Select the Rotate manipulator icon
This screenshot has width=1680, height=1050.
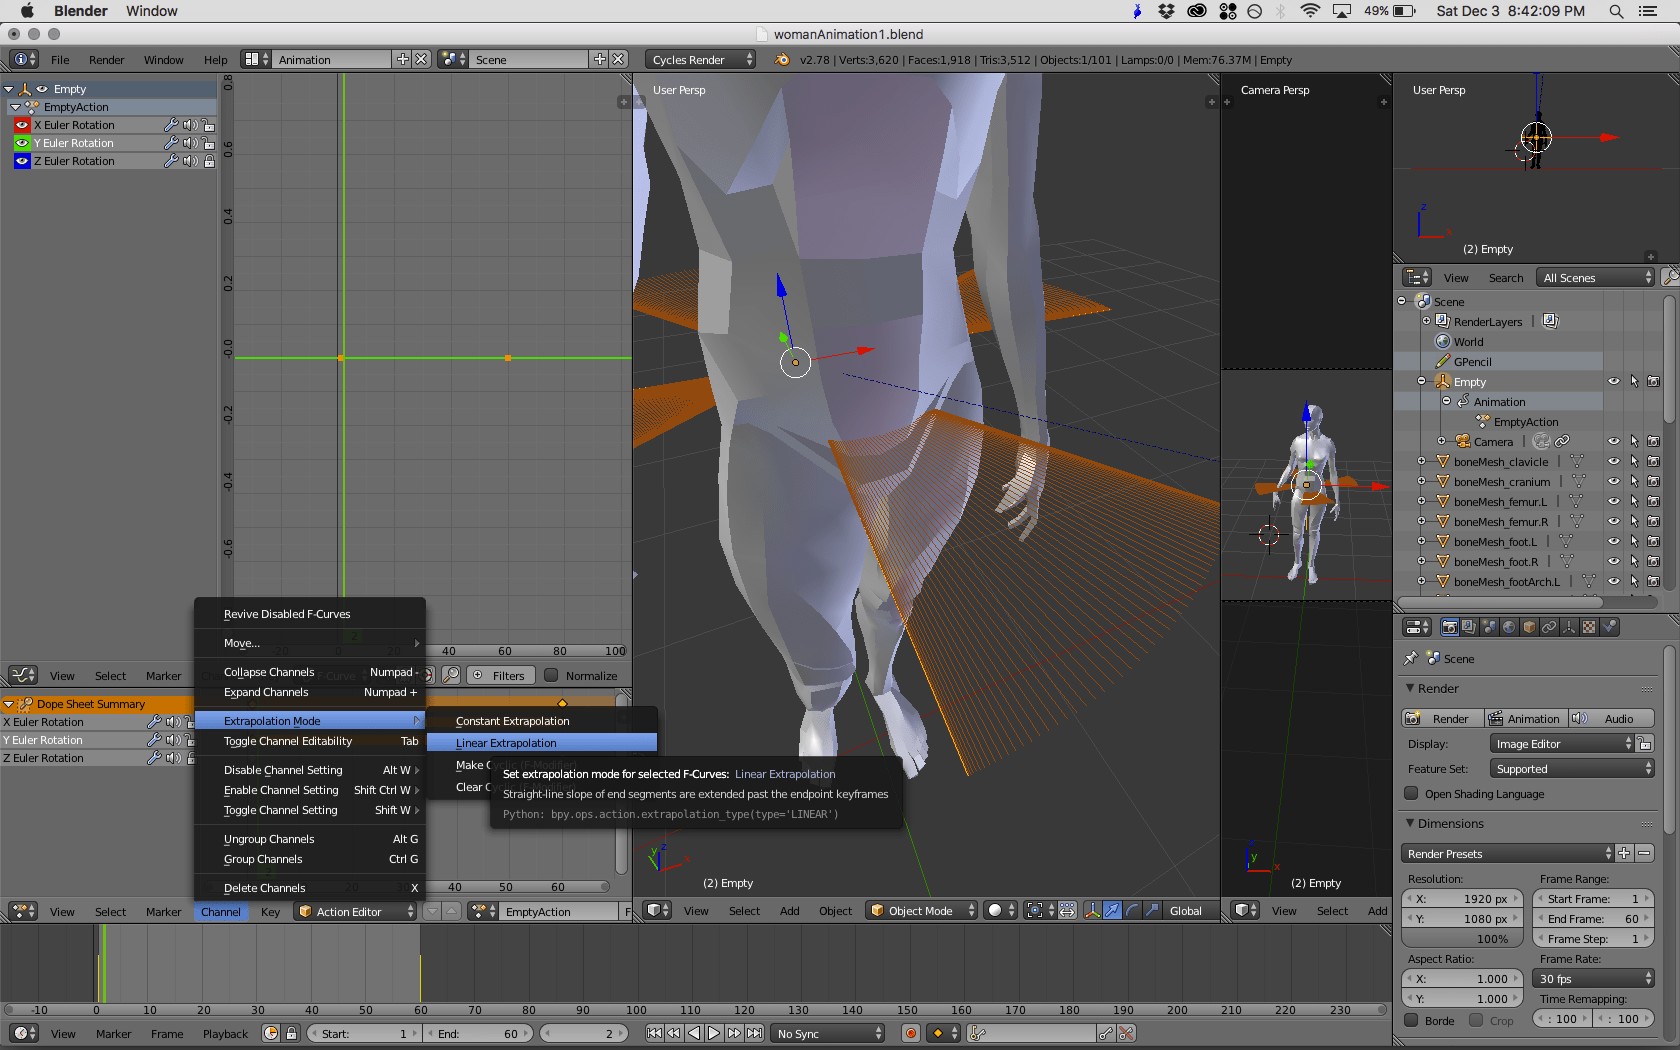pyautogui.click(x=1131, y=910)
